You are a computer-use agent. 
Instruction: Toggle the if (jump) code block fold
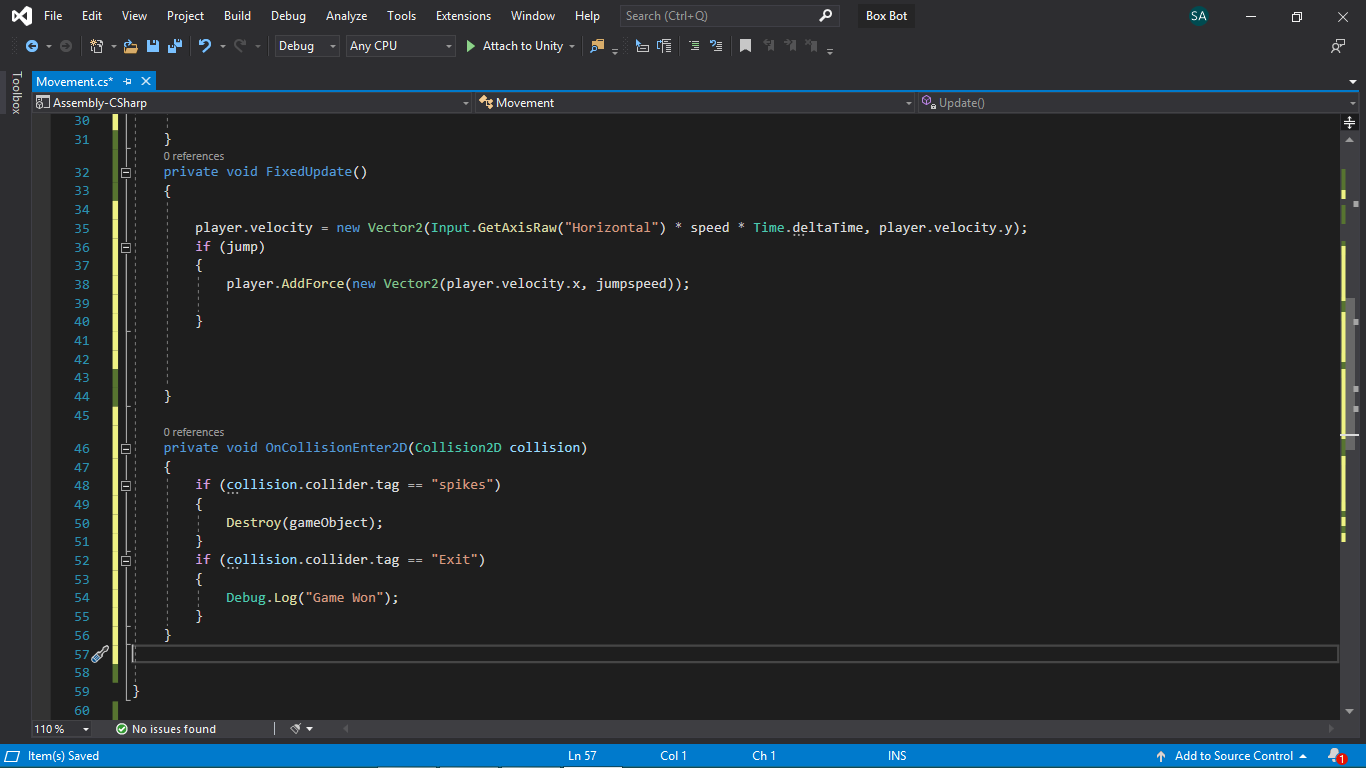coord(126,247)
